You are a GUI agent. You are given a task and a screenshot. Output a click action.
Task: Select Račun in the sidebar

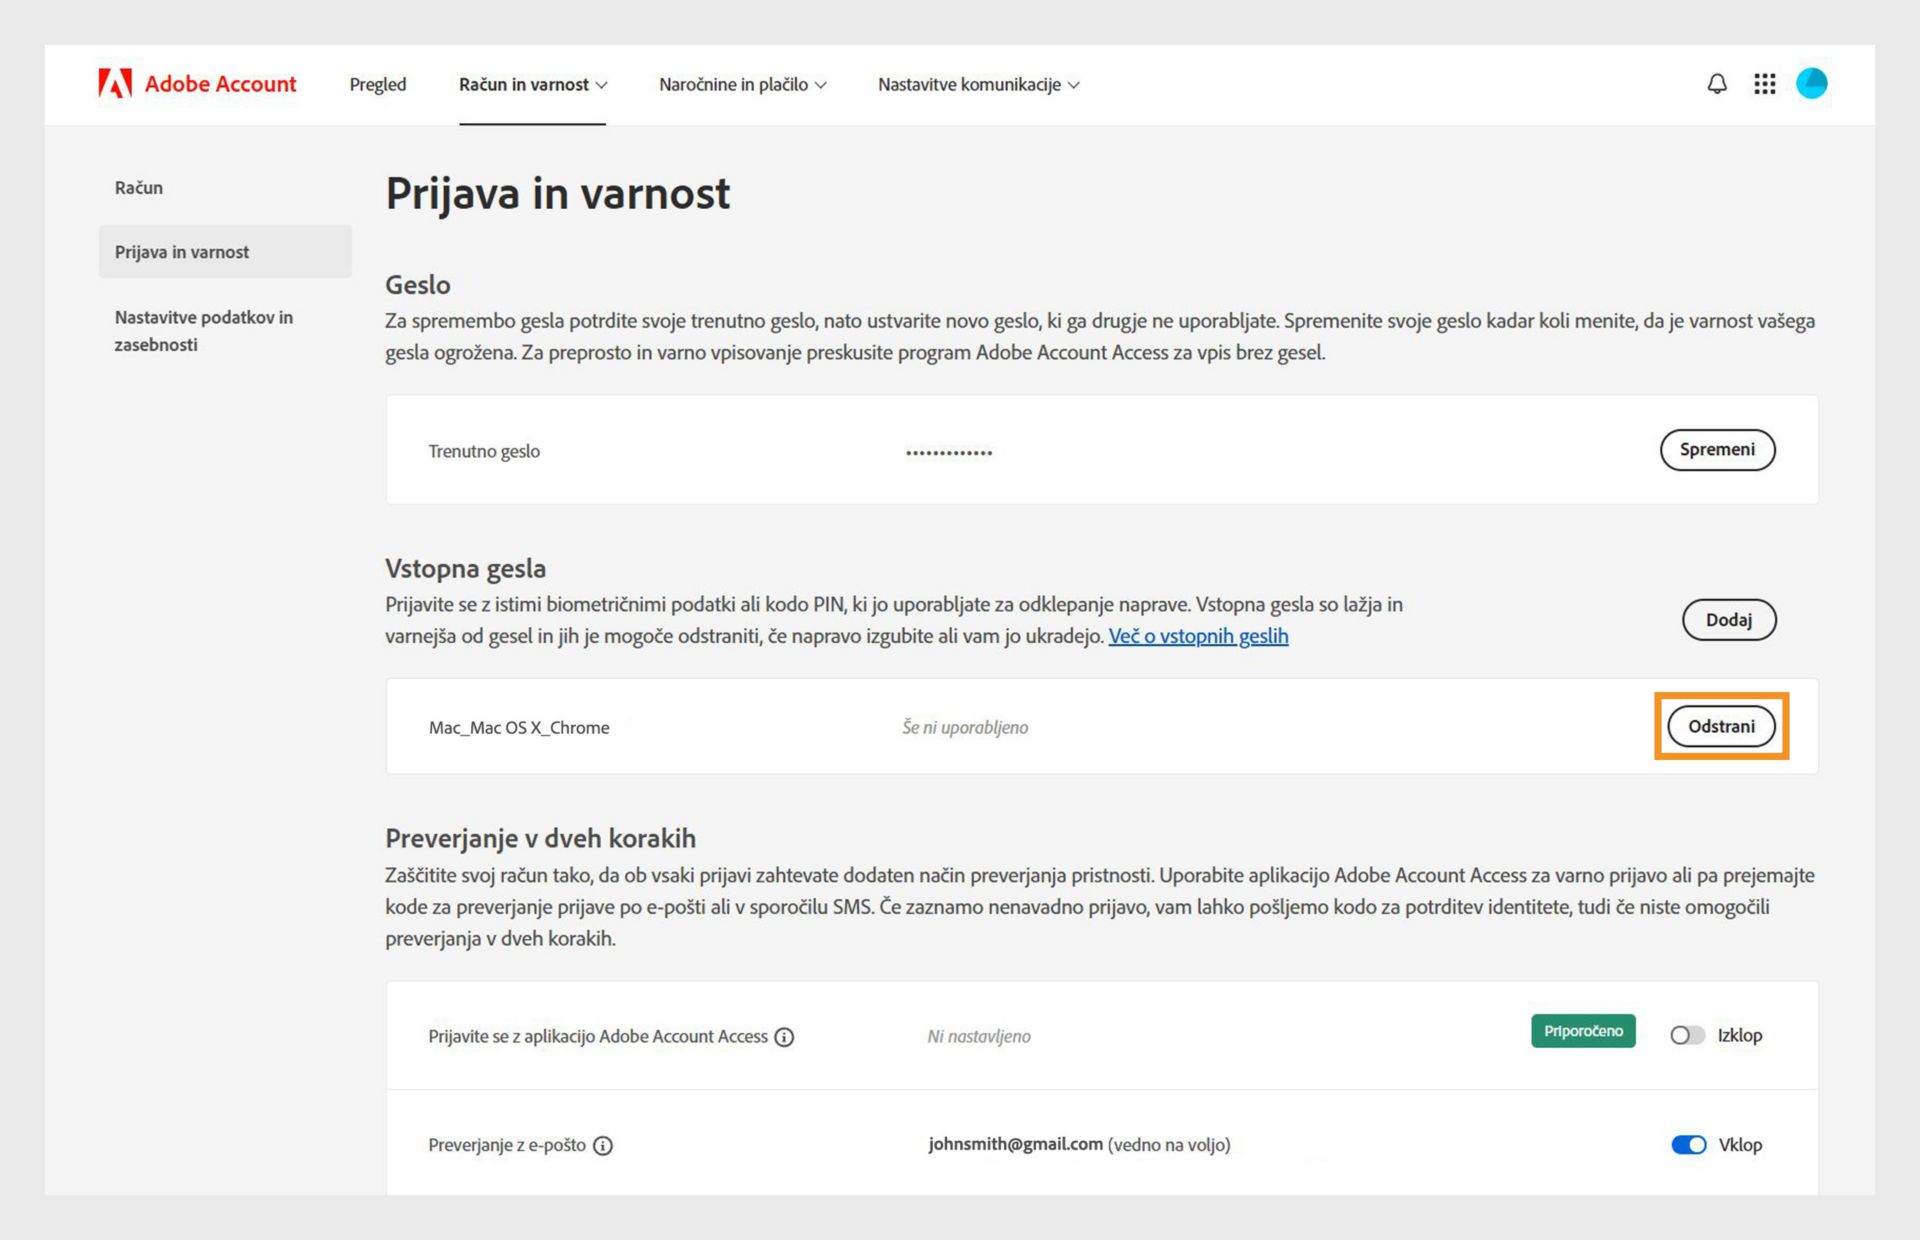[139, 188]
